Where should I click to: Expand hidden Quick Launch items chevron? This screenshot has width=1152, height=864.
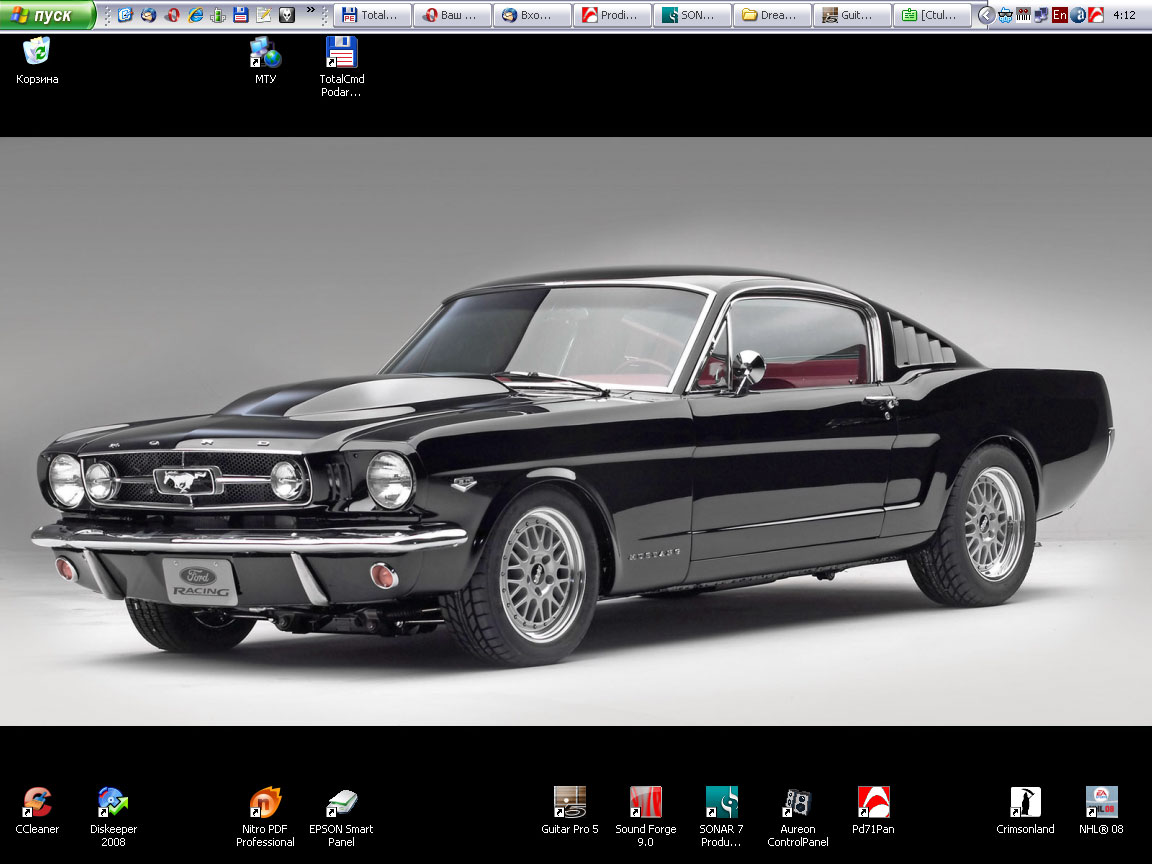pos(311,10)
